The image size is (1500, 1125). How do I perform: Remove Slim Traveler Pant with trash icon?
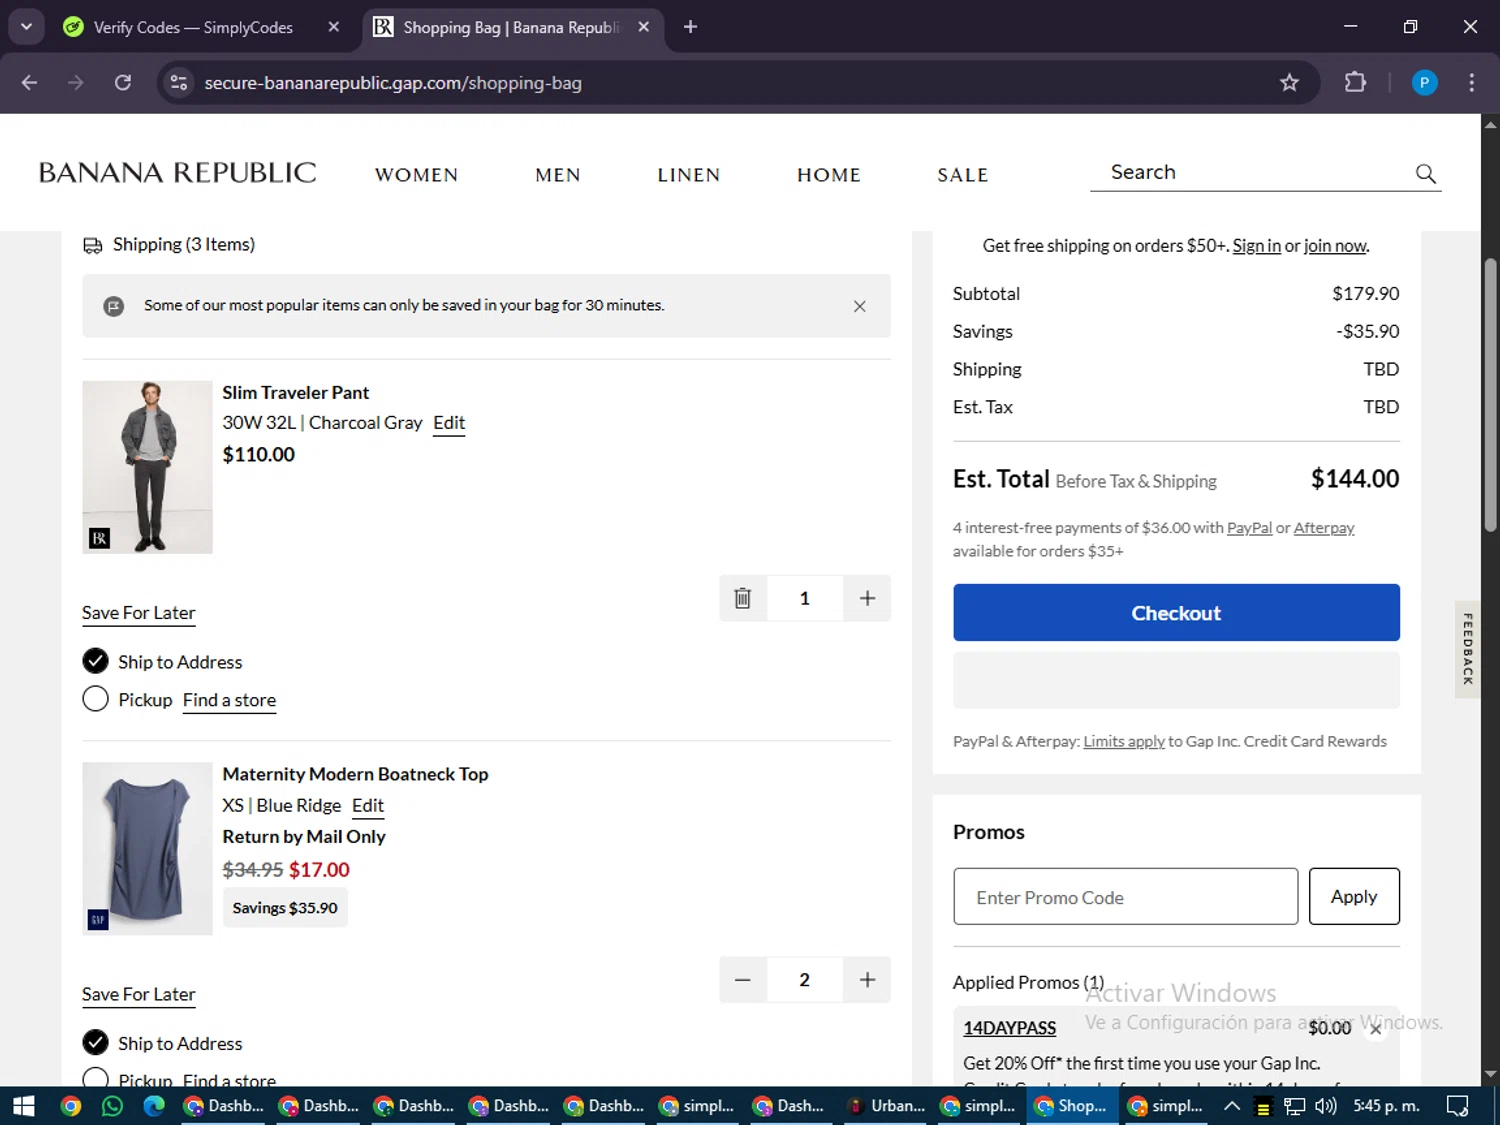[743, 598]
